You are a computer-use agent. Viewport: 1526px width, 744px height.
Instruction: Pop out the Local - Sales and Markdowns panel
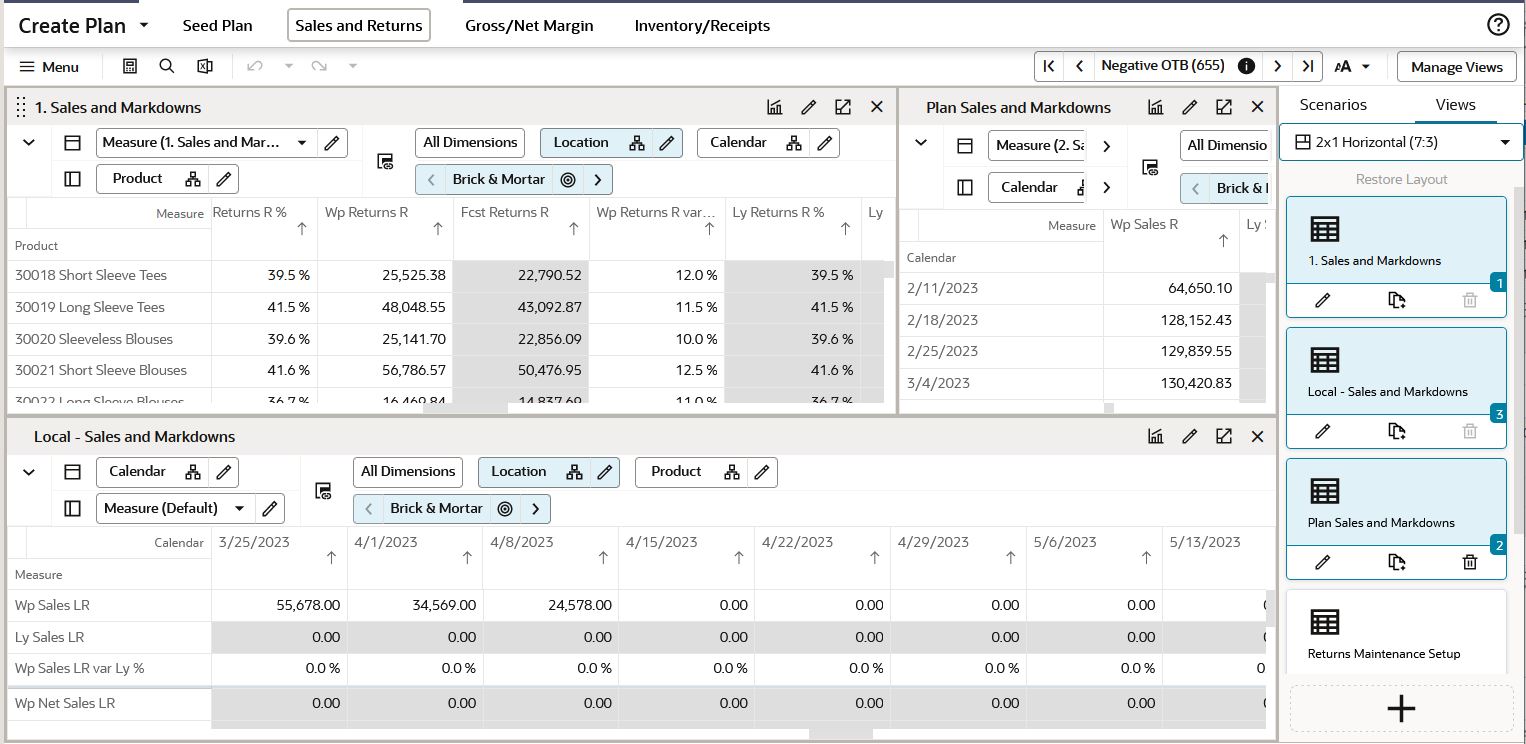(1224, 436)
